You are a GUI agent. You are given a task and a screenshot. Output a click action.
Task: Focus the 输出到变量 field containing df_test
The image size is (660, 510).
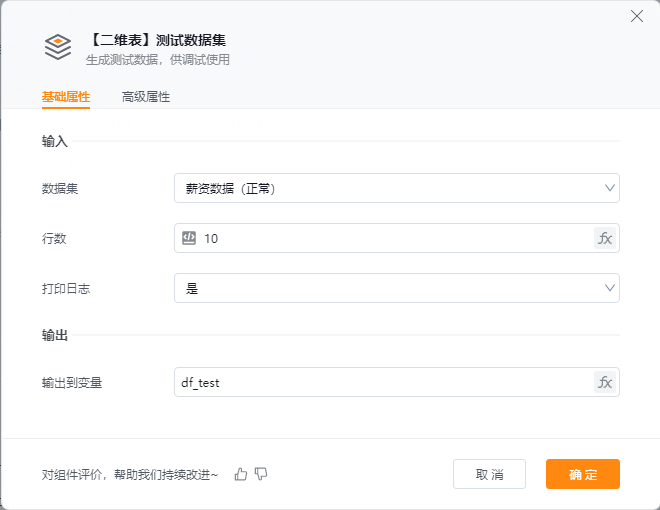coord(385,382)
